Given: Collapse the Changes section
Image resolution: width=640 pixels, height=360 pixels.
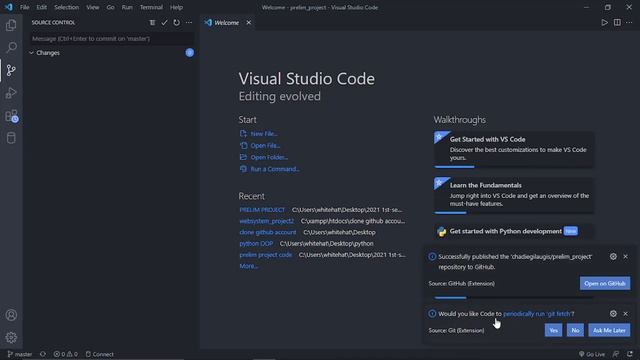Looking at the screenshot, I should pos(31,53).
